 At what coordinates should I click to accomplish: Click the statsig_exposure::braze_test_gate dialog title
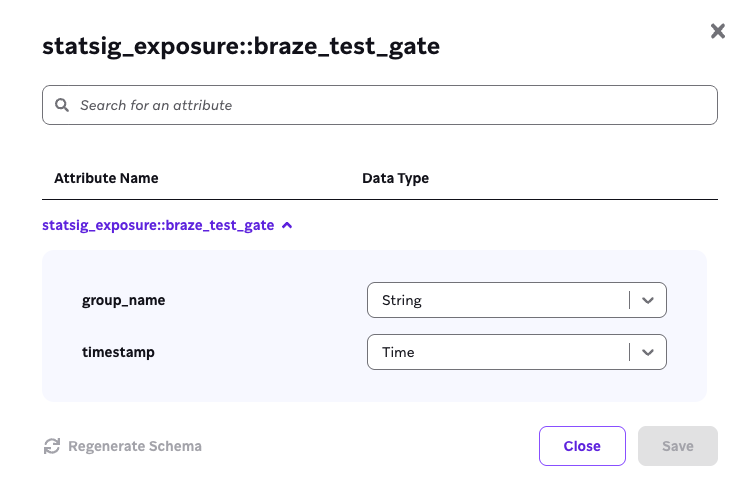point(241,46)
